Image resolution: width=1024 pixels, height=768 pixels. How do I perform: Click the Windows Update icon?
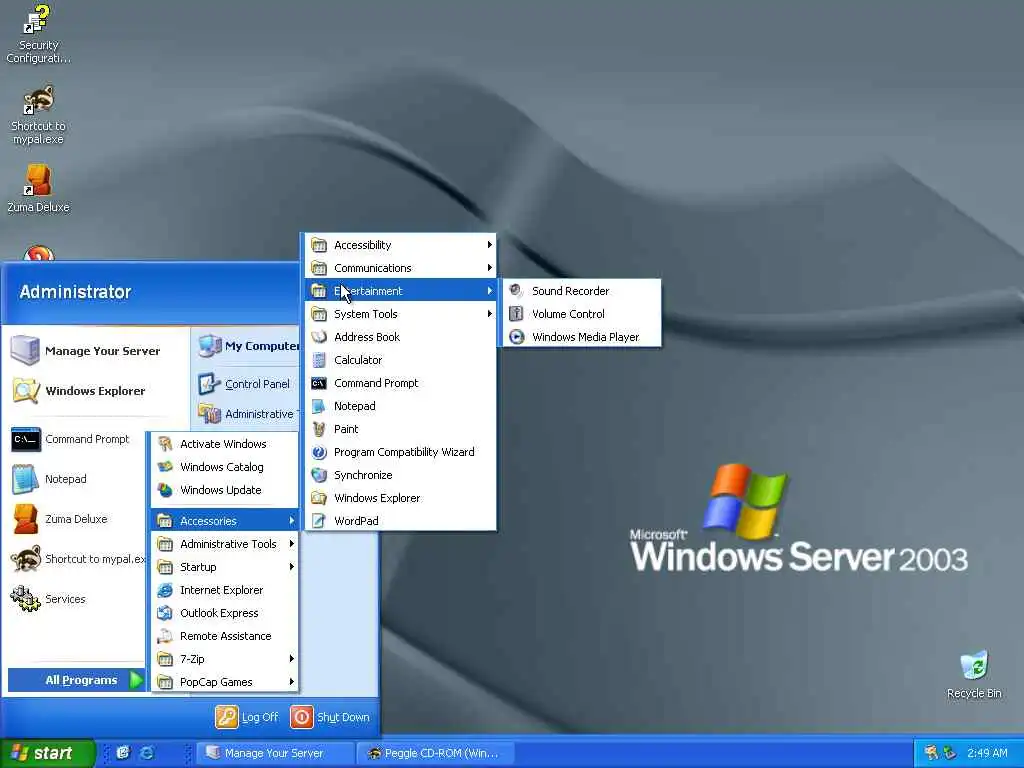click(165, 490)
